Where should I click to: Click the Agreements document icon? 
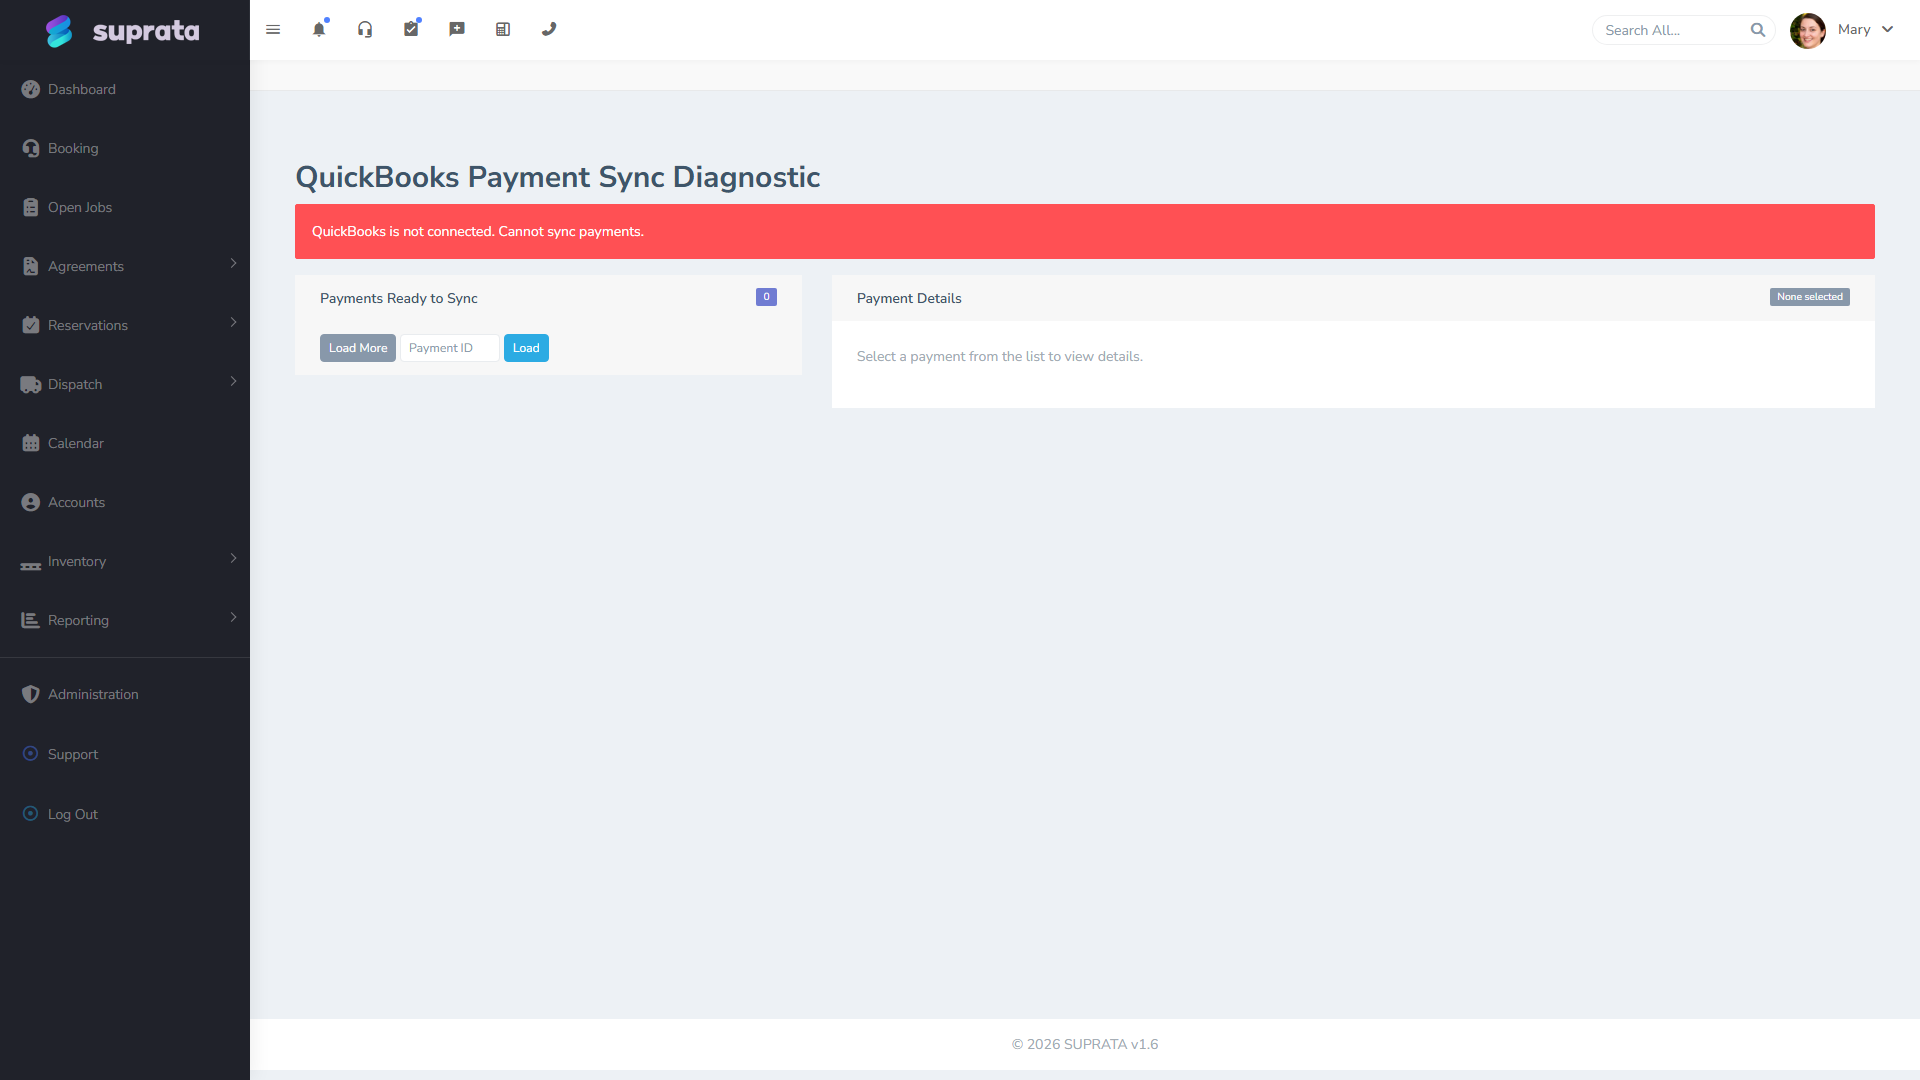tap(31, 266)
